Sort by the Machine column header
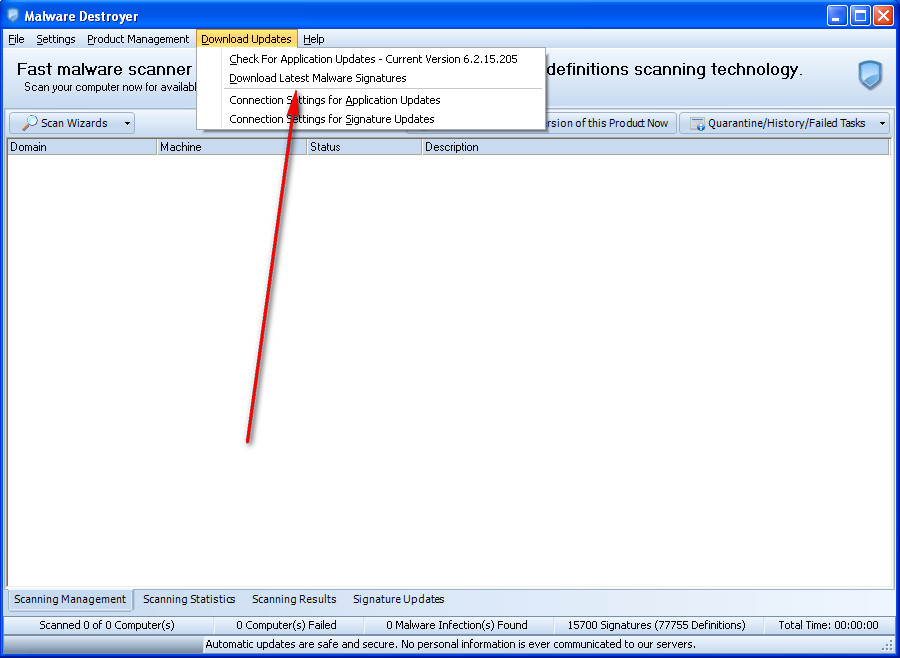Screen dimensions: 900x658 pos(231,147)
